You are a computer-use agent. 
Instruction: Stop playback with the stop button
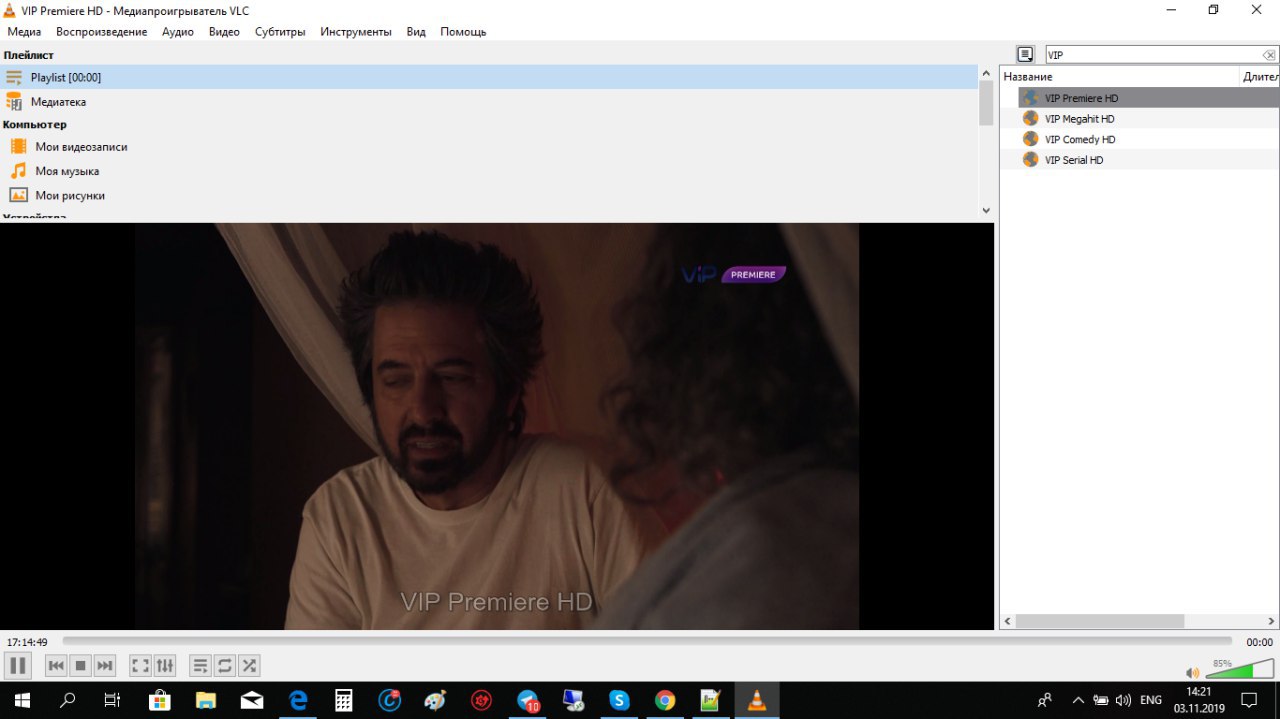(81, 665)
